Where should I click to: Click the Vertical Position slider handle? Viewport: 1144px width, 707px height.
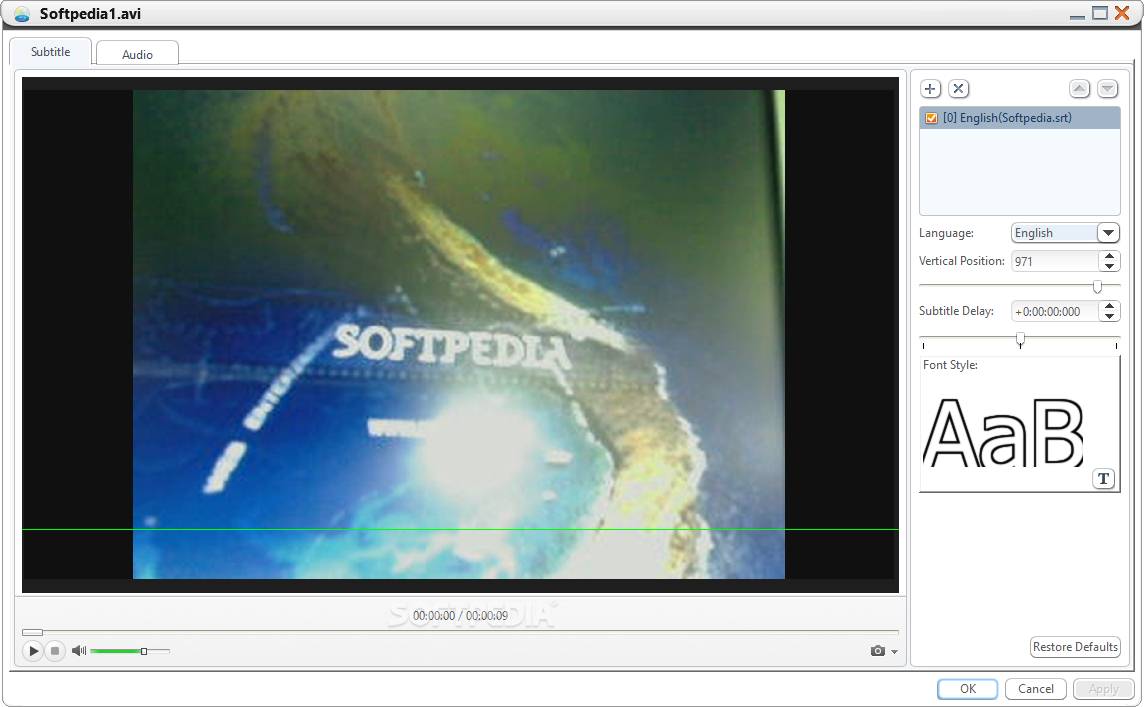tap(1097, 287)
